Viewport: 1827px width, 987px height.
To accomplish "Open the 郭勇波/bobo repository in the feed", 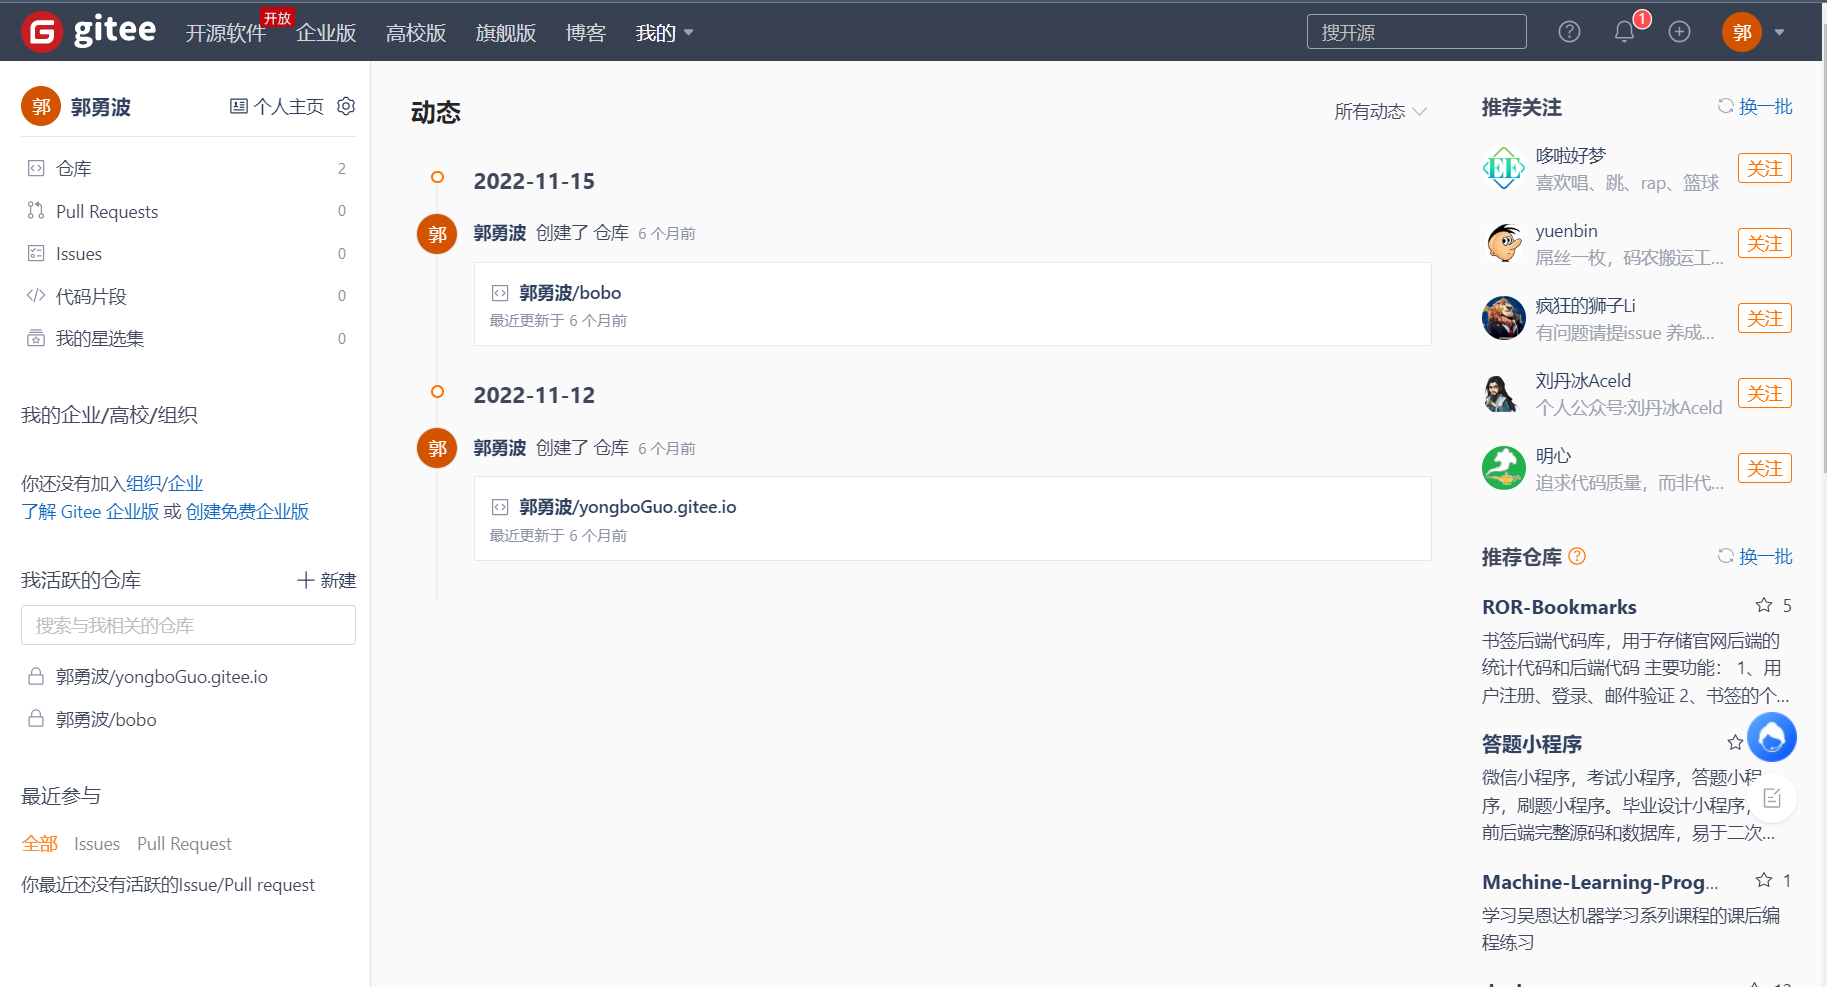I will tap(570, 293).
